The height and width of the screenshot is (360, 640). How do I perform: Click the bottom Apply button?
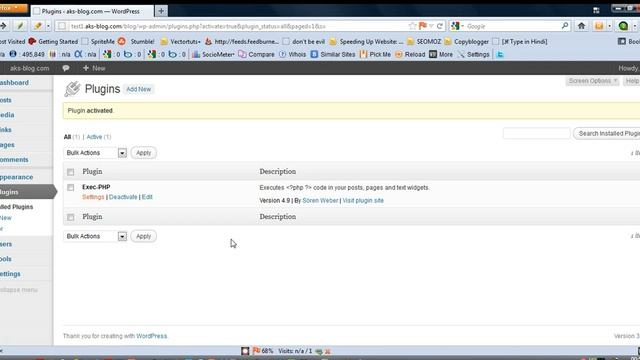[x=143, y=236]
